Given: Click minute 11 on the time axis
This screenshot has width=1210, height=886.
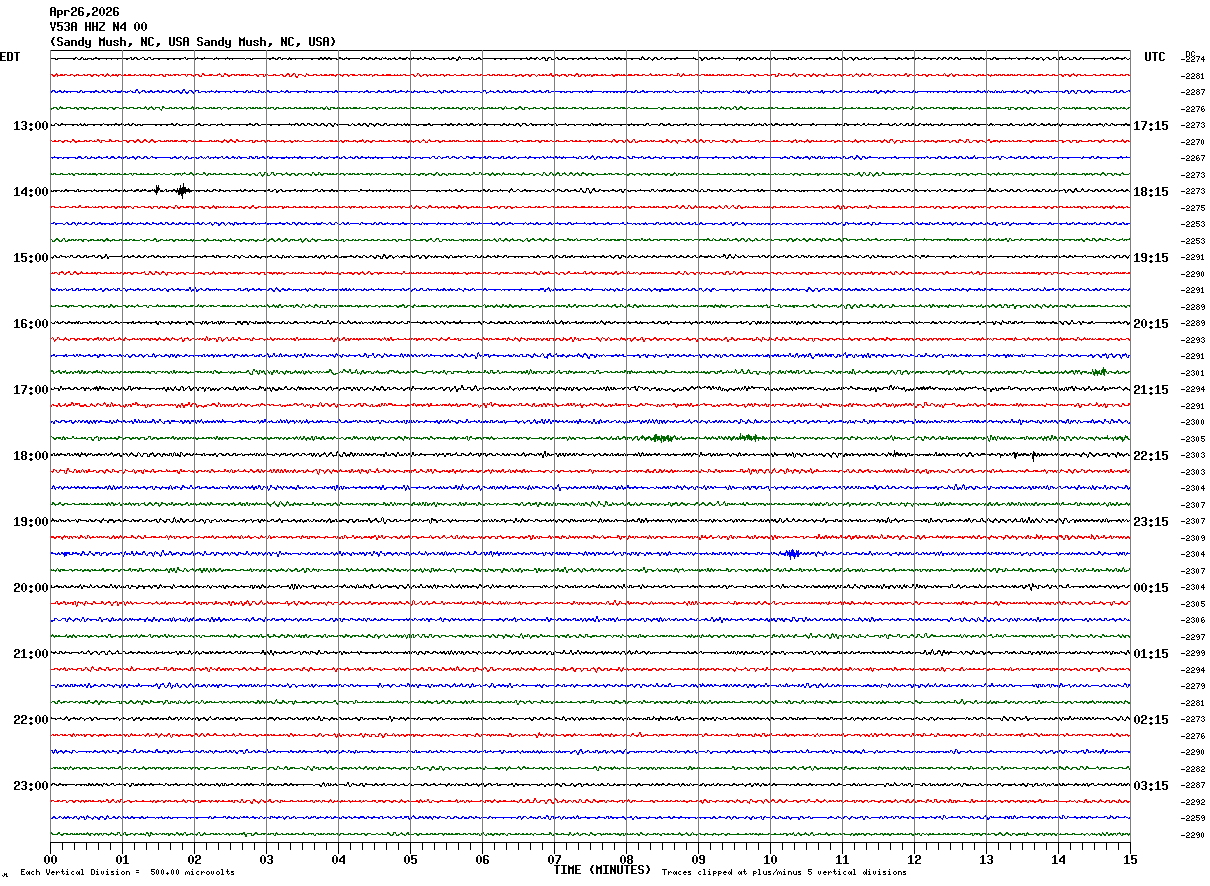Looking at the screenshot, I should [842, 859].
